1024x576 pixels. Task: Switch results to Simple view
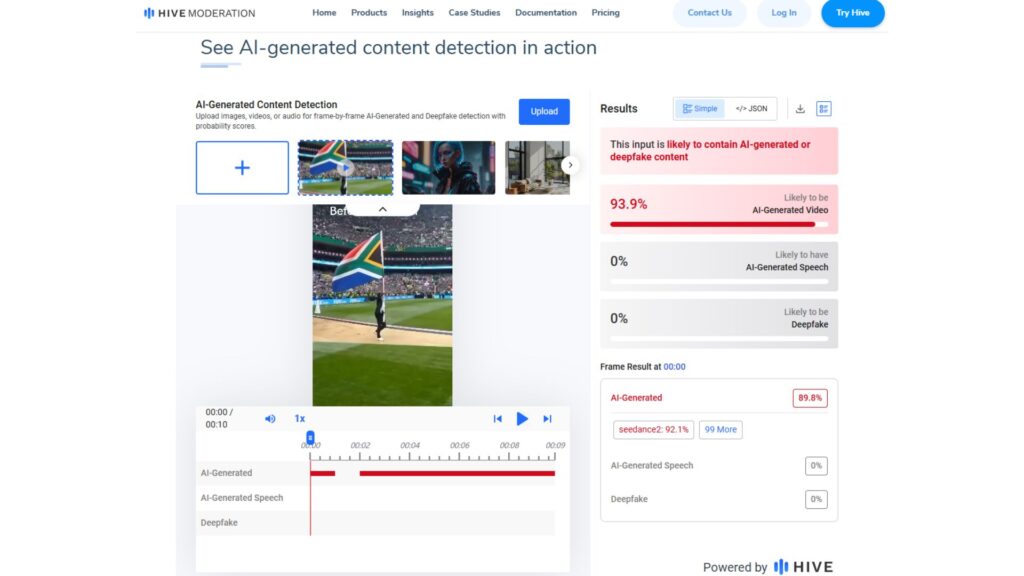point(699,108)
